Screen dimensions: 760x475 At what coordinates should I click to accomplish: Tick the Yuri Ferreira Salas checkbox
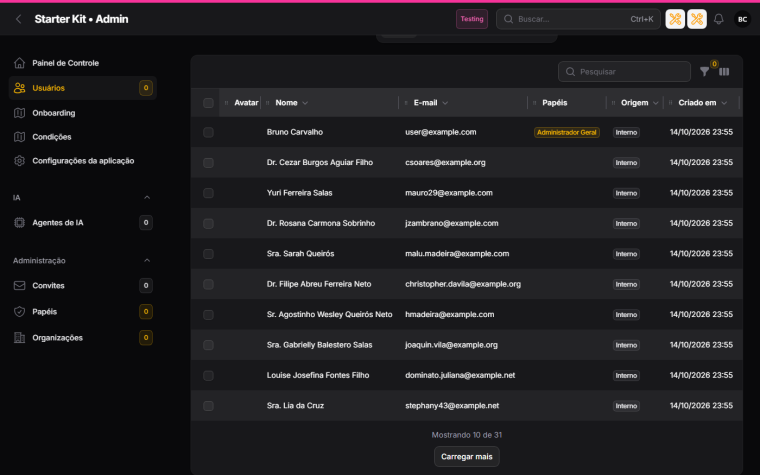coord(208,193)
